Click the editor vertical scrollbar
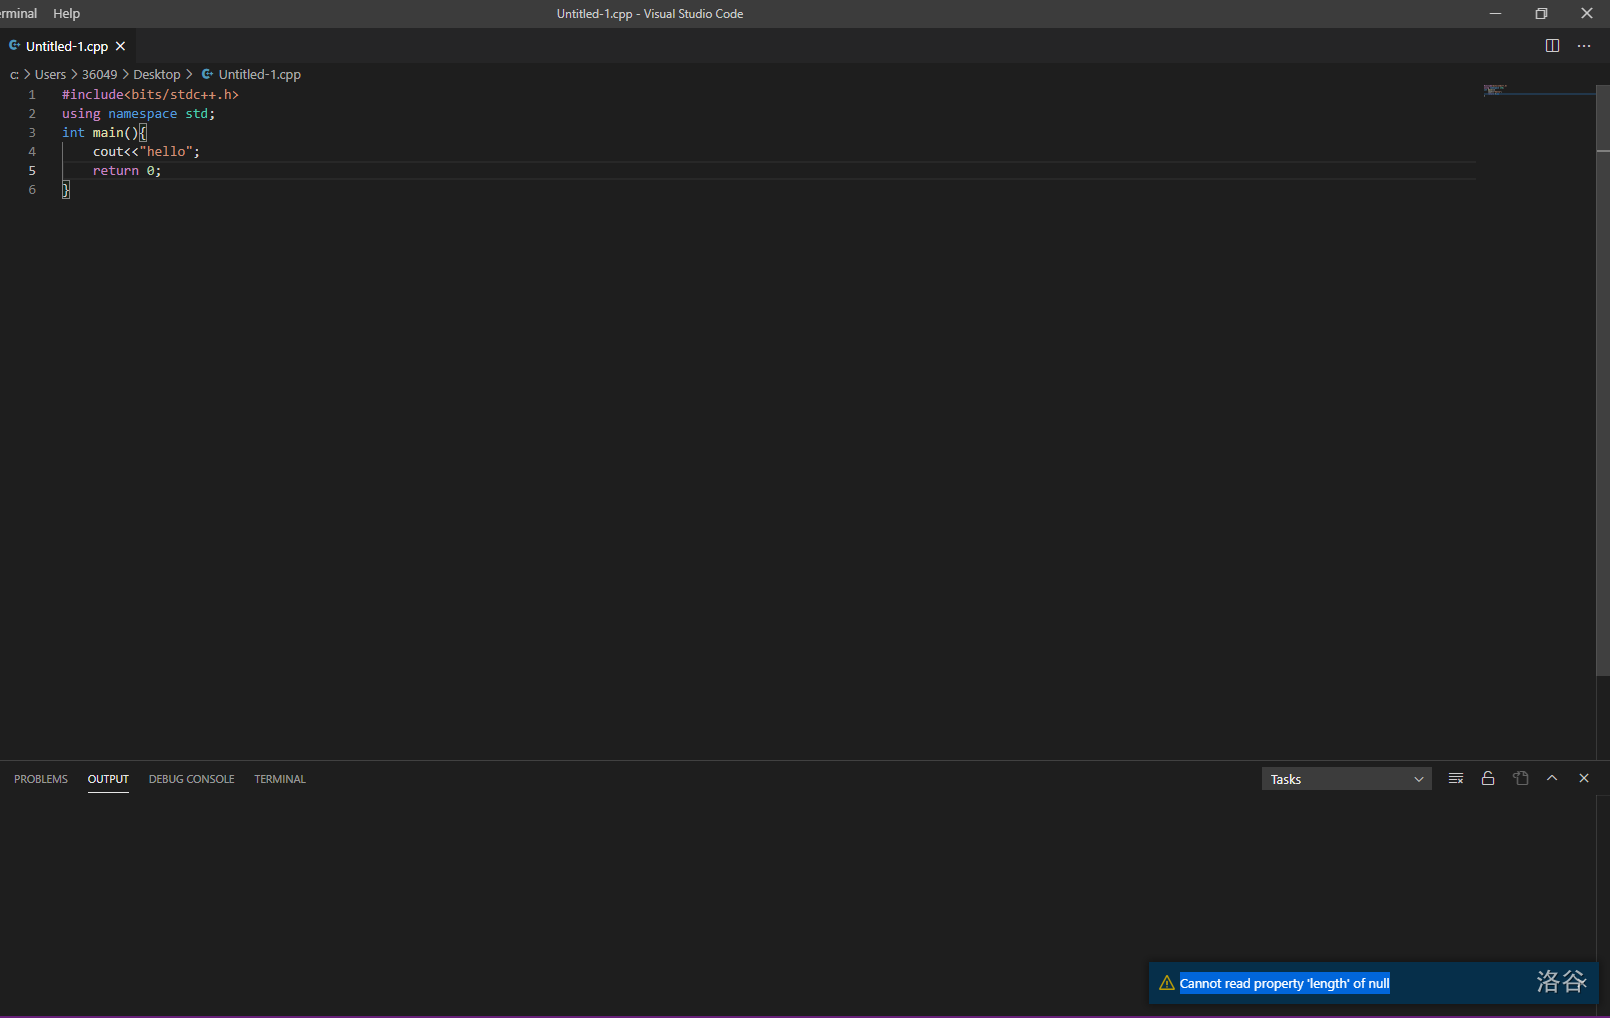The width and height of the screenshot is (1610, 1018). pyautogui.click(x=1602, y=400)
